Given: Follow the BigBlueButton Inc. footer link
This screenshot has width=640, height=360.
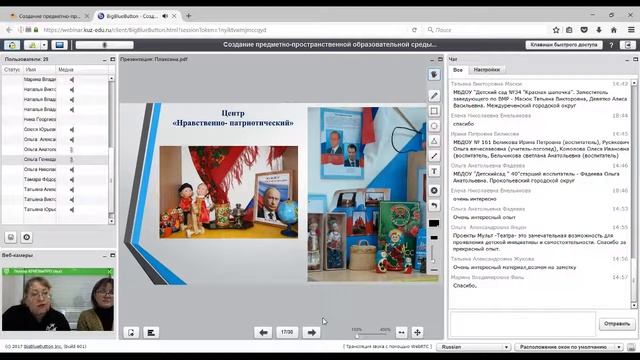Looking at the screenshot, I should click(x=43, y=347).
